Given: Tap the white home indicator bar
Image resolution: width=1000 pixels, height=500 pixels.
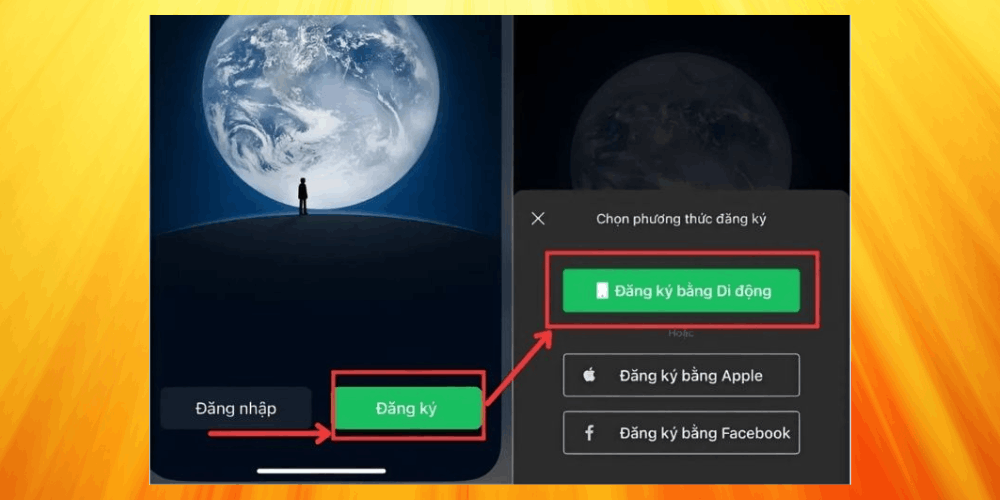Looking at the screenshot, I should [x=321, y=471].
